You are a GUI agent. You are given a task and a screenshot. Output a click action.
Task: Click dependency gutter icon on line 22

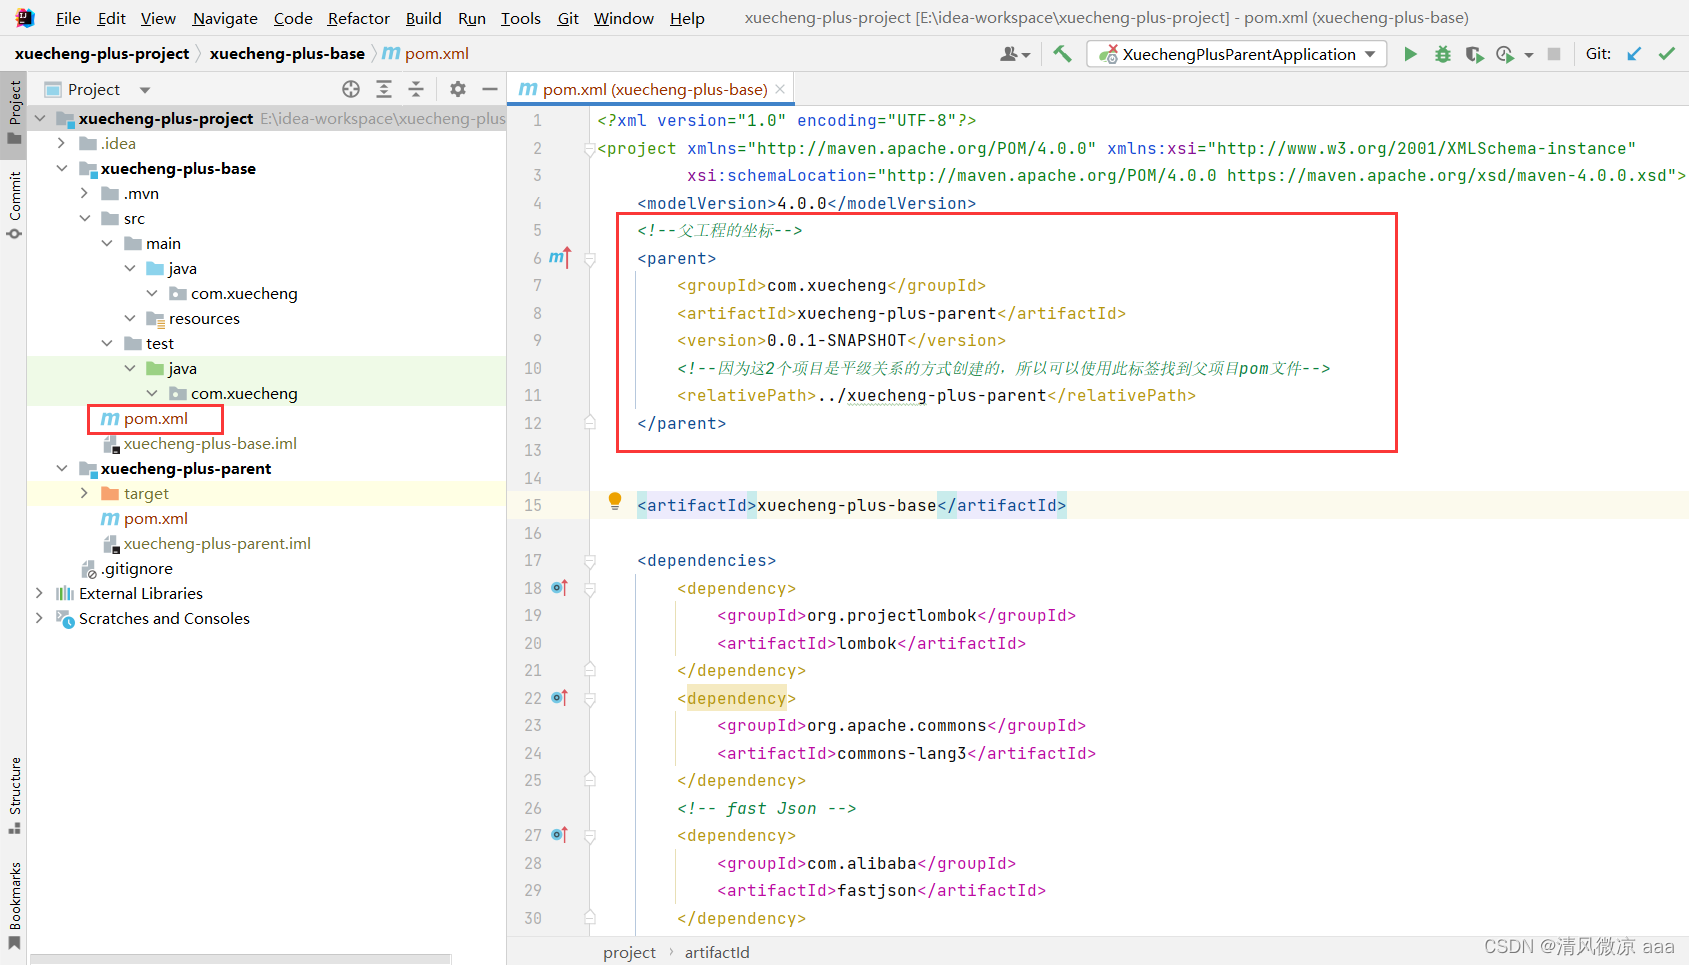click(560, 697)
